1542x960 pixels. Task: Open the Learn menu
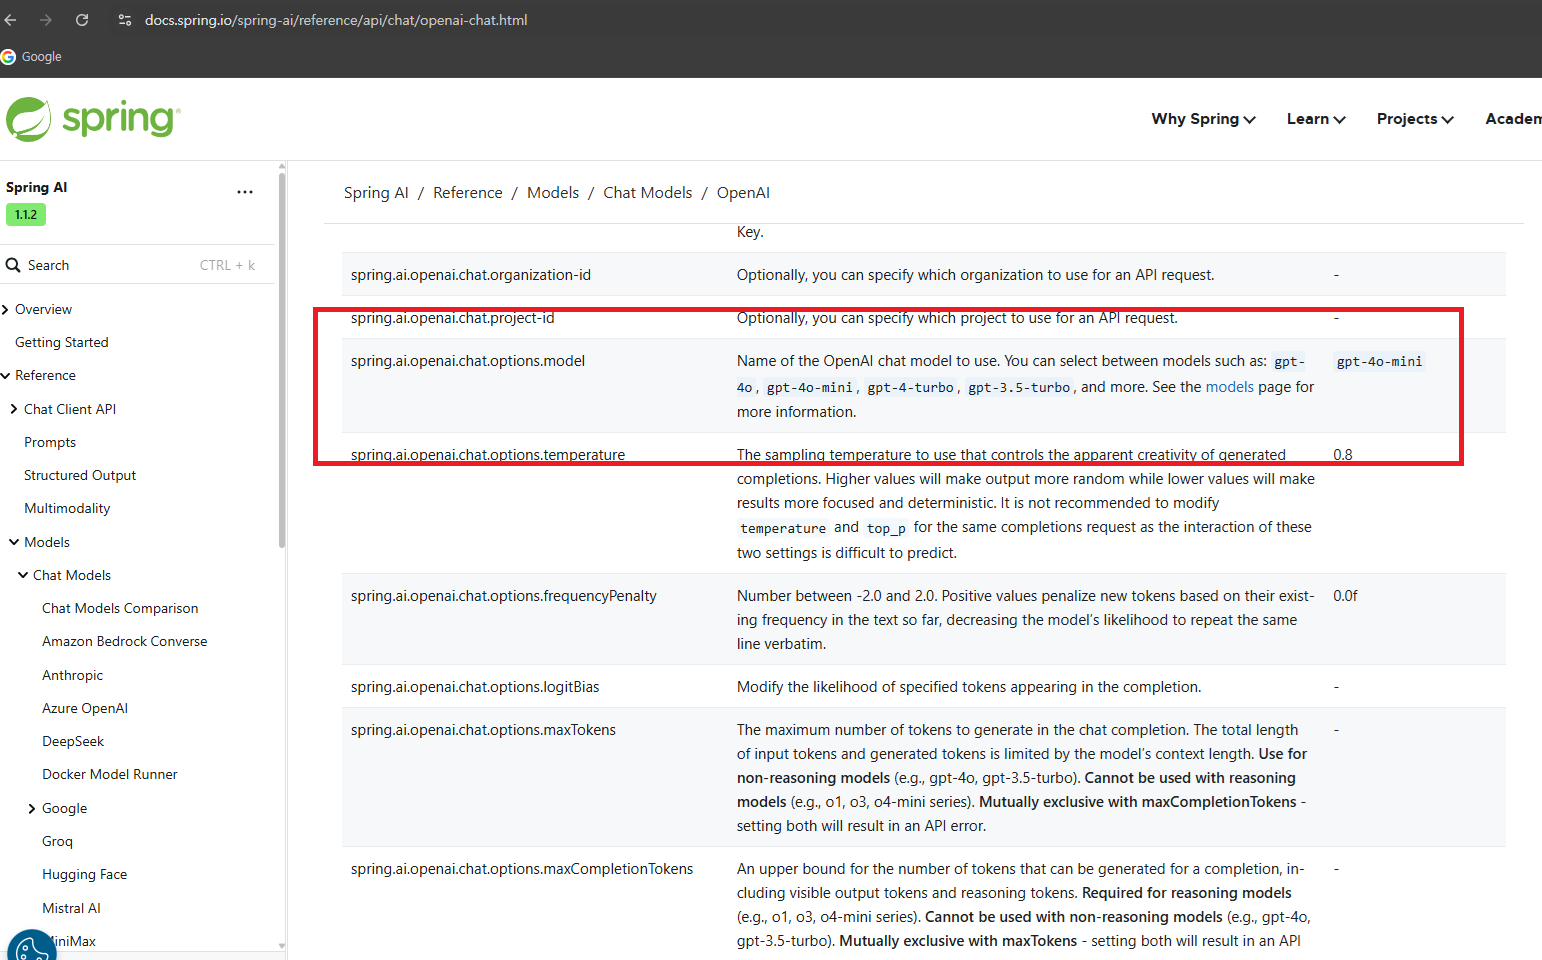tap(1316, 119)
